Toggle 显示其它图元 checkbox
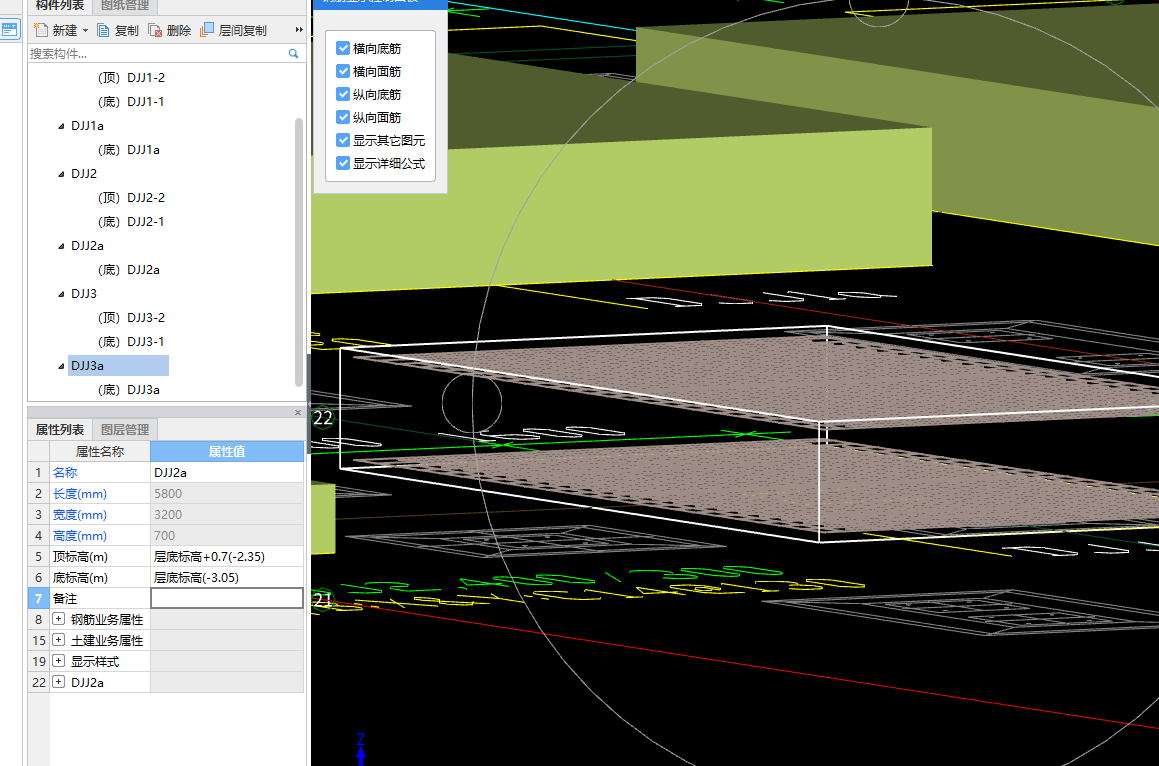1159x766 pixels. [343, 140]
